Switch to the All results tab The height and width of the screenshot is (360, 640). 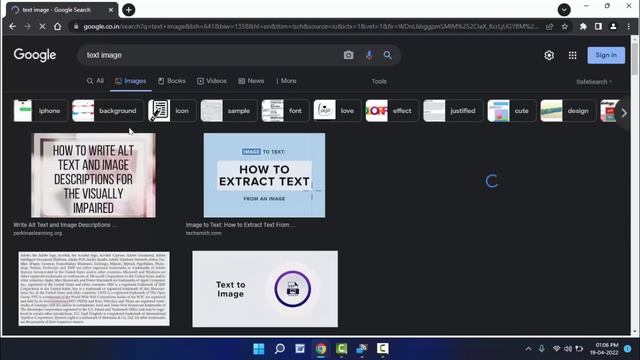pyautogui.click(x=95, y=81)
